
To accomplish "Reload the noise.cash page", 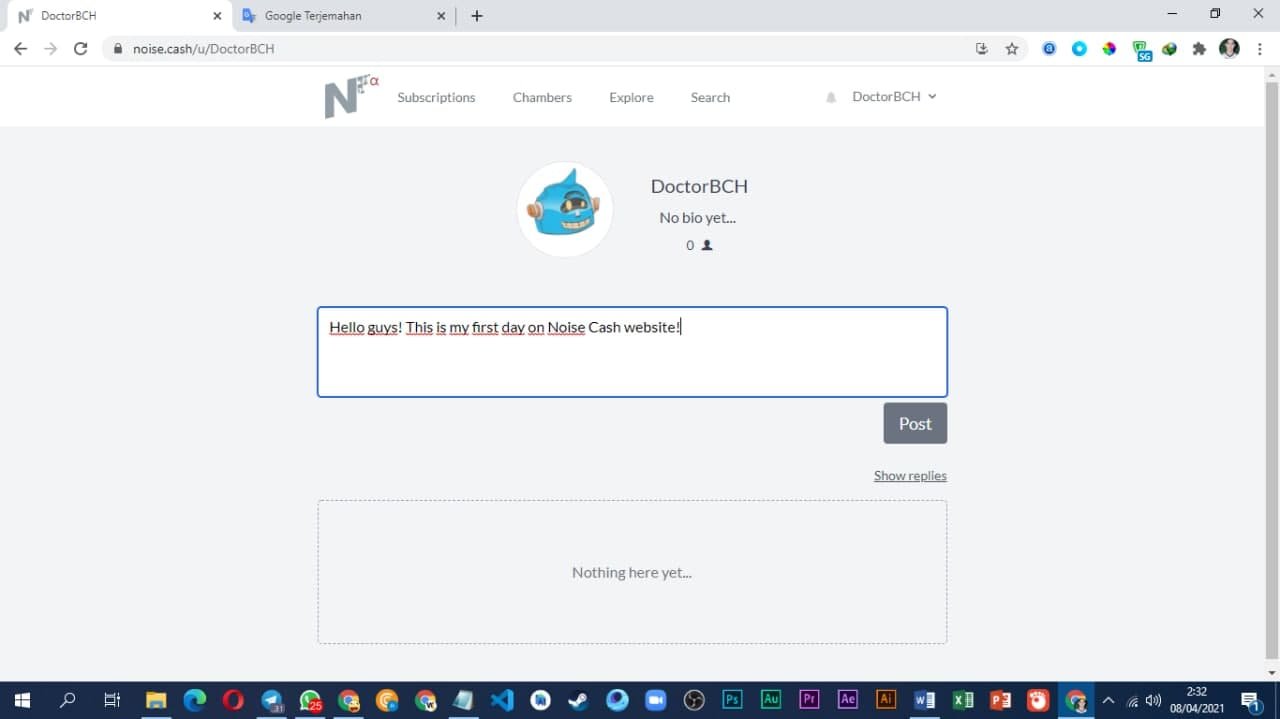I will [x=81, y=48].
